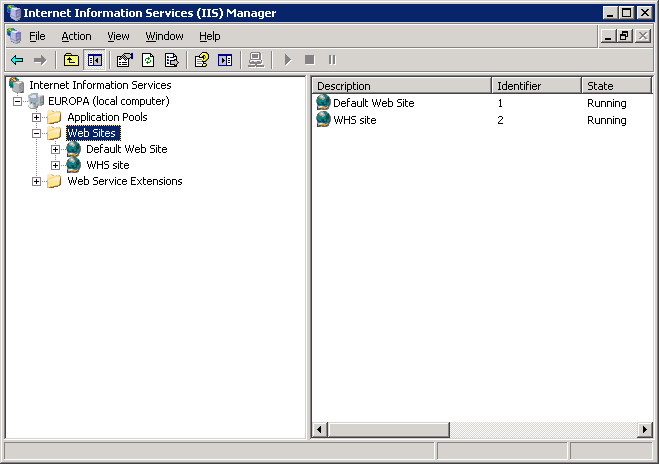659x464 pixels.
Task: Open the File menu
Action: coord(37,37)
